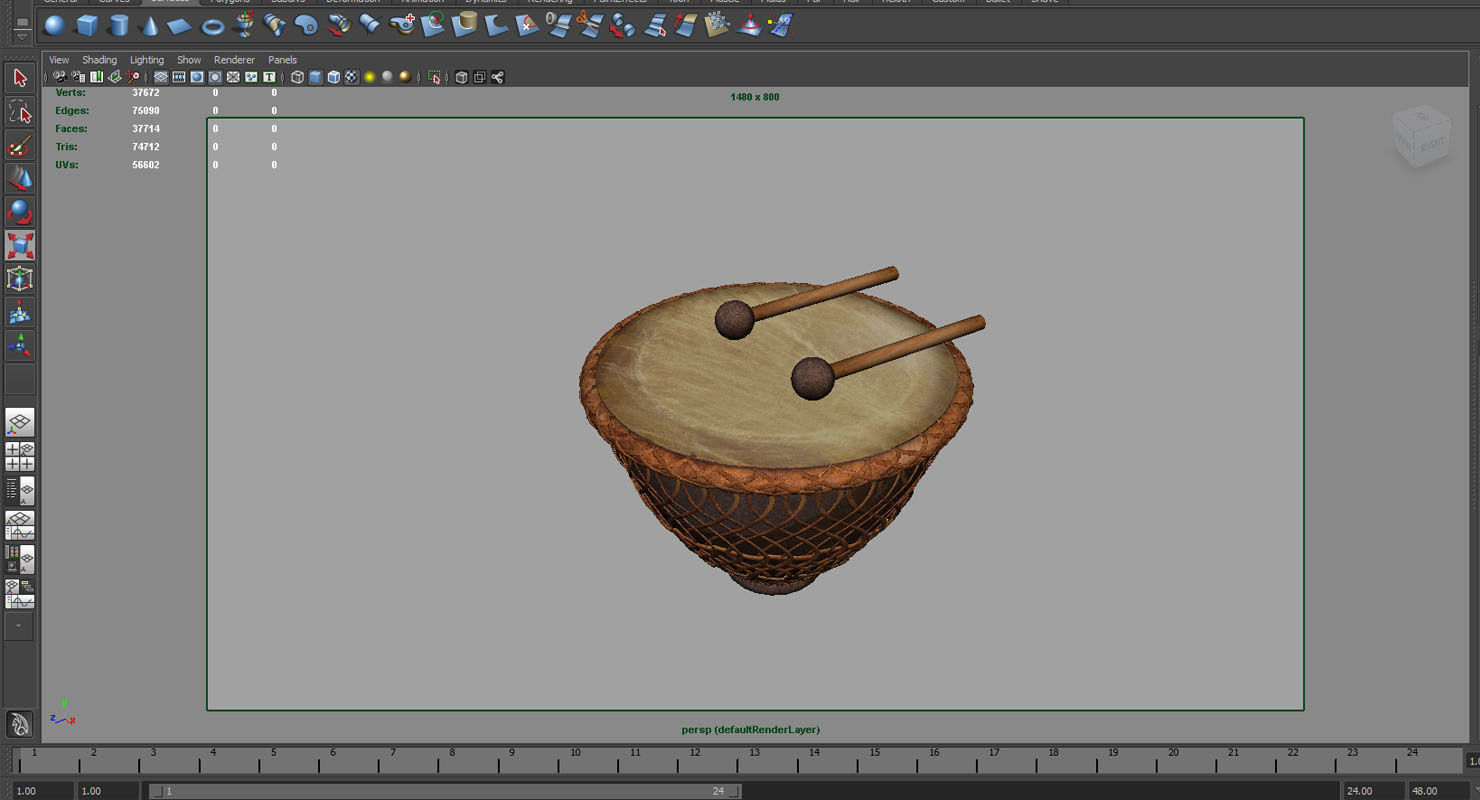The image size is (1480, 800).
Task: Click the view cube in viewport
Action: click(x=1421, y=136)
